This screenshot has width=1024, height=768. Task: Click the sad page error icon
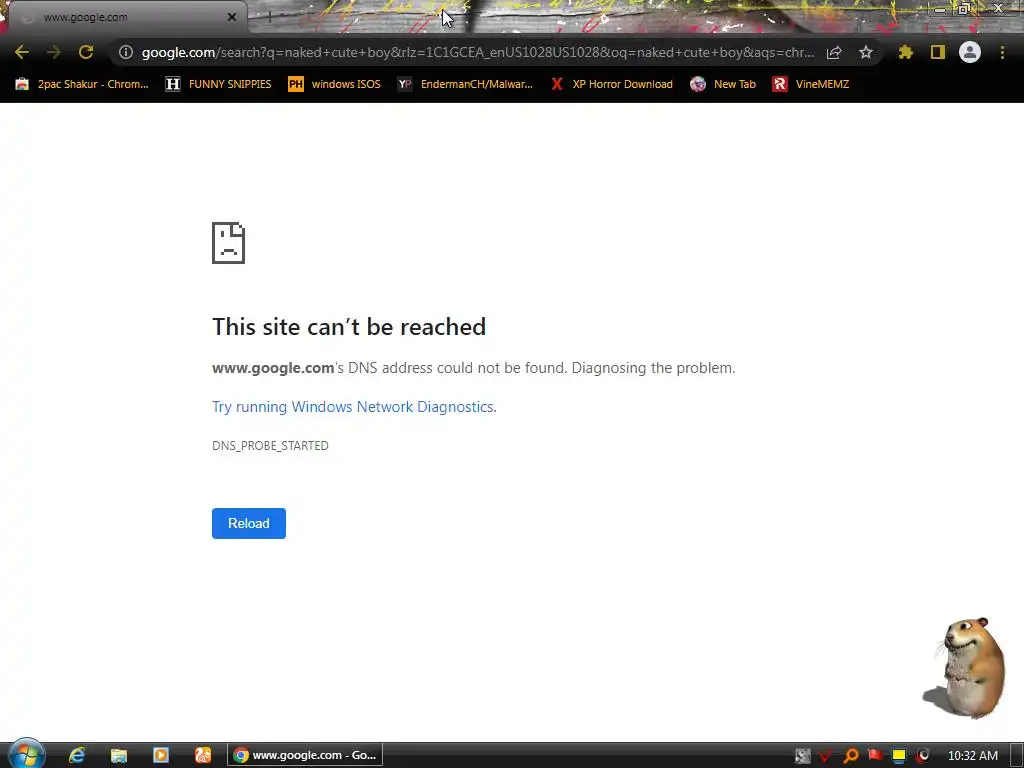[229, 243]
